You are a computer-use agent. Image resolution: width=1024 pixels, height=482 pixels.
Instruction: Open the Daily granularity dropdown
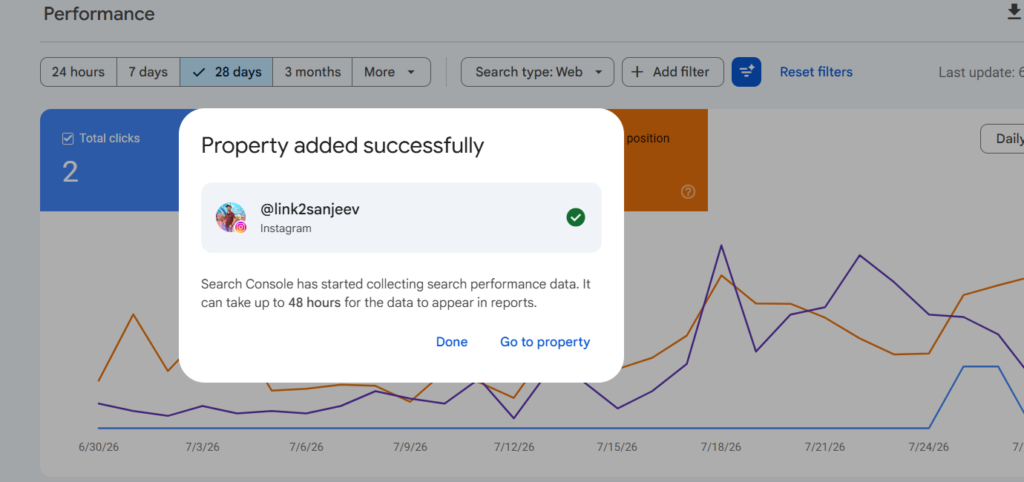1002,138
